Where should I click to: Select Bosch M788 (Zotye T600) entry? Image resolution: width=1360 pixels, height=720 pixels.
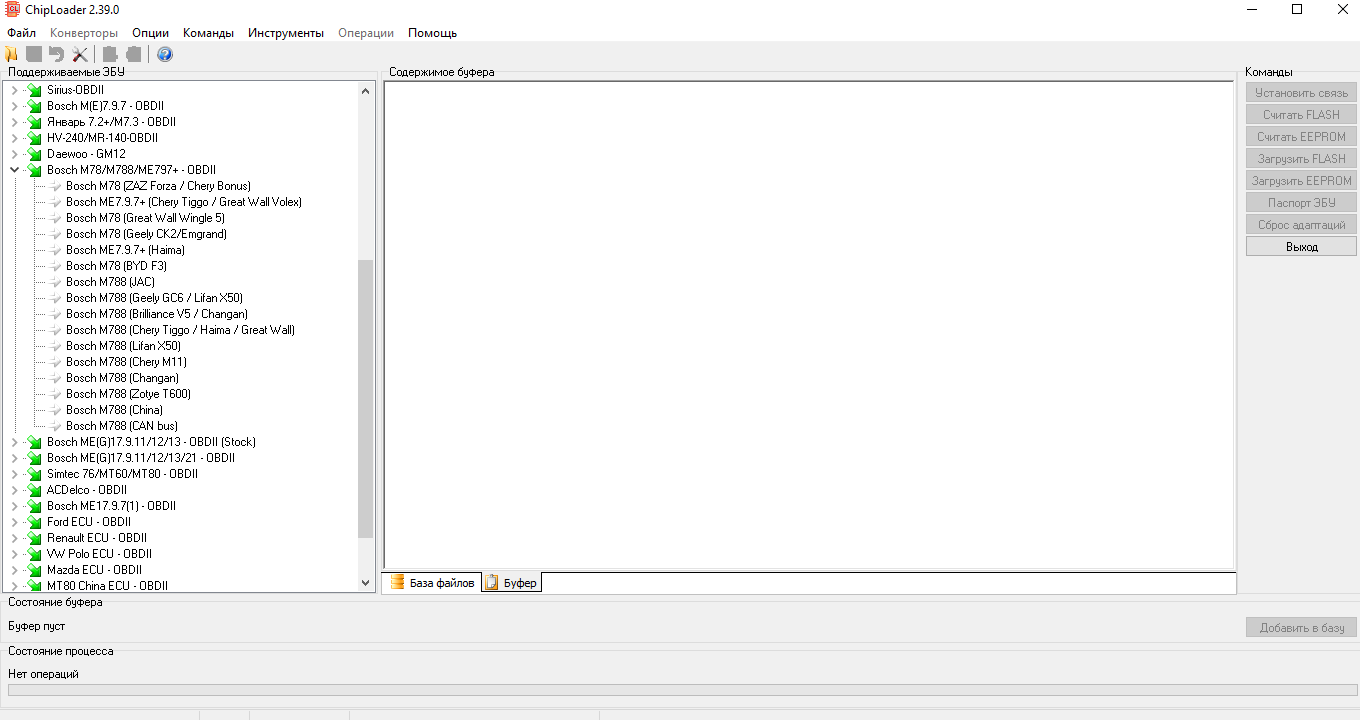click(128, 394)
